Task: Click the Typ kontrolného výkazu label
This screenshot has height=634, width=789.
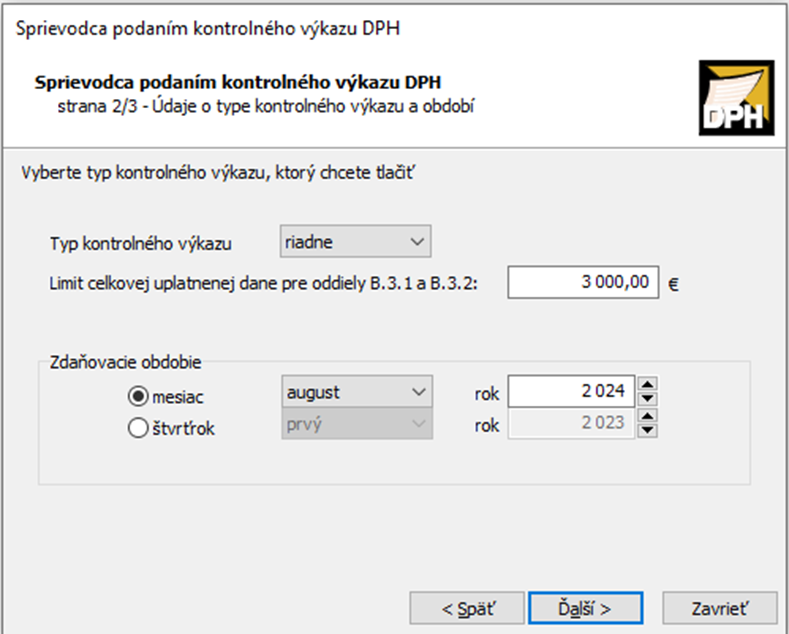Action: click(141, 243)
